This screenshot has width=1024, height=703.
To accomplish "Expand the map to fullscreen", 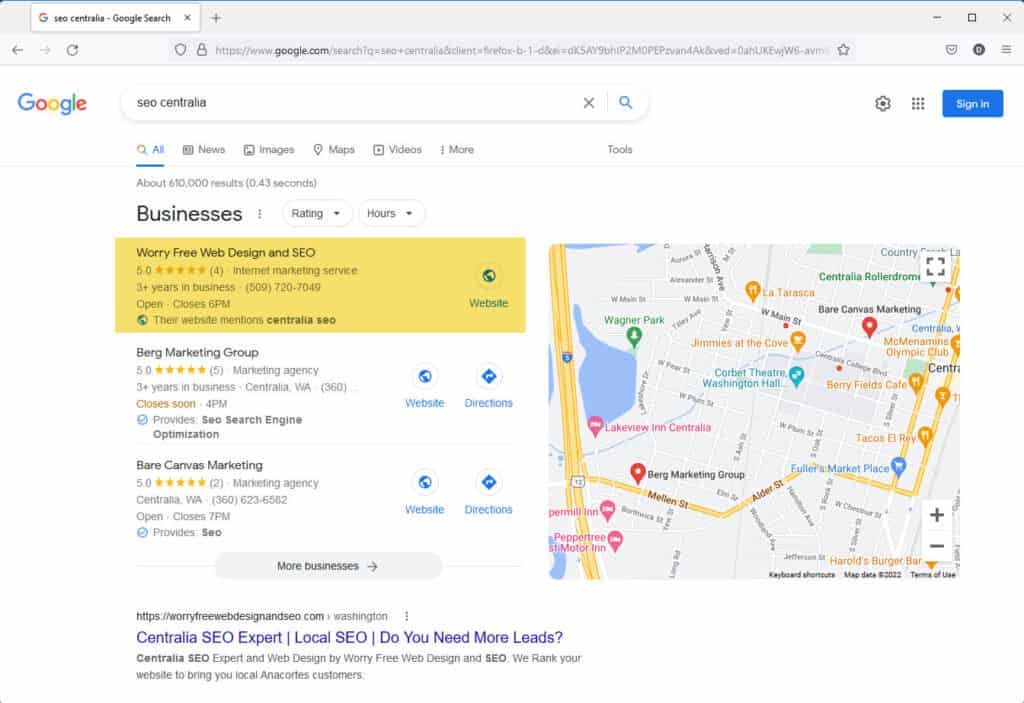I will click(x=936, y=267).
